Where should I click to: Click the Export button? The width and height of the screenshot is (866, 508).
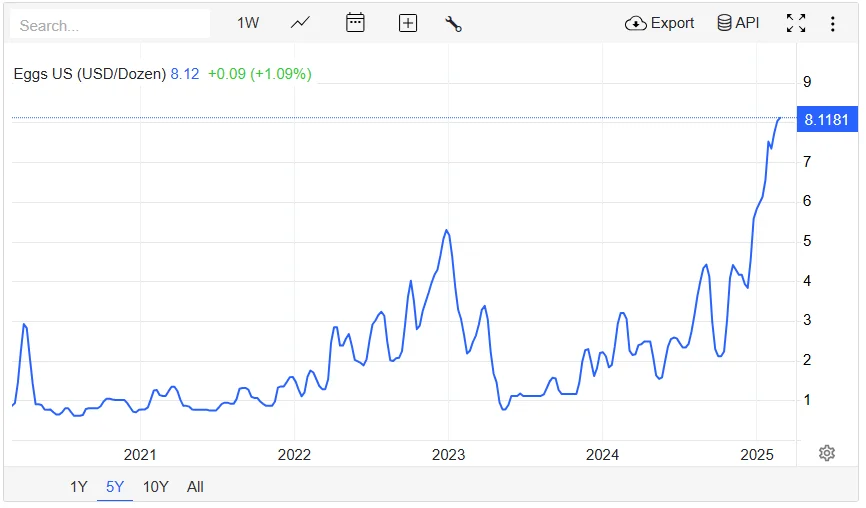pyautogui.click(x=660, y=23)
